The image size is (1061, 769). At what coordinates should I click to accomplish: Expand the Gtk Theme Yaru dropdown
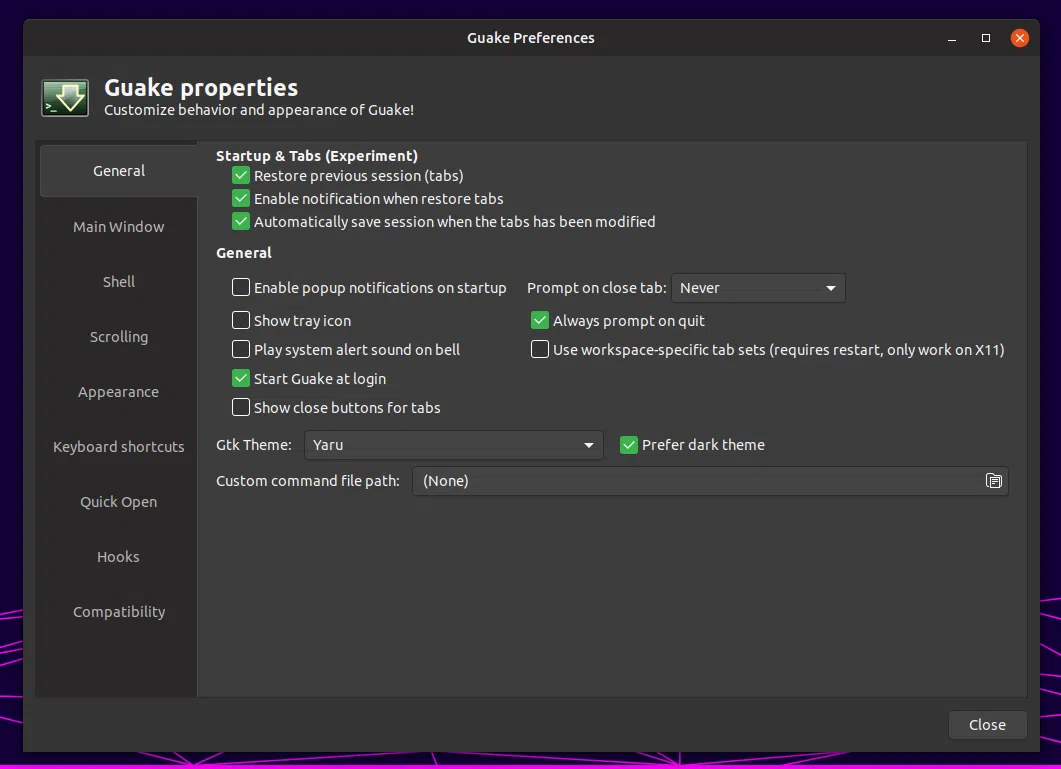click(453, 445)
